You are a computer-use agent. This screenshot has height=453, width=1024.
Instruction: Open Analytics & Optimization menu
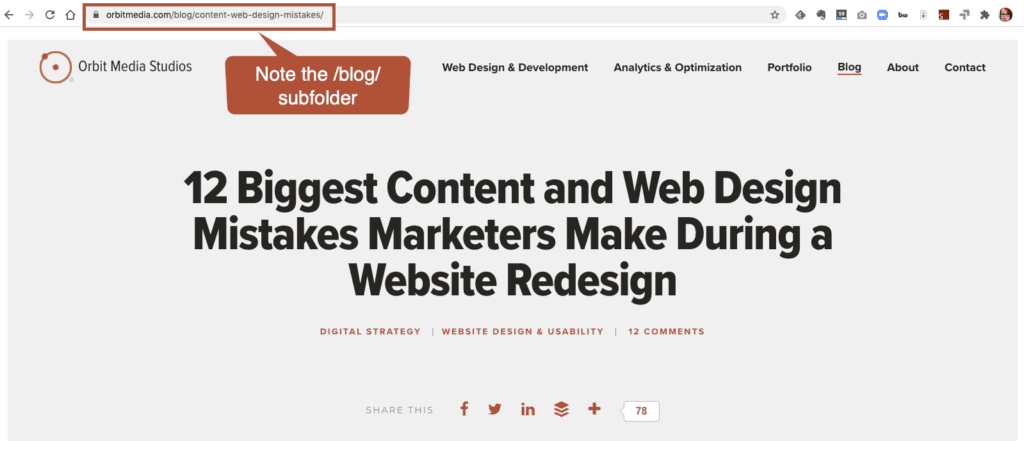point(677,67)
